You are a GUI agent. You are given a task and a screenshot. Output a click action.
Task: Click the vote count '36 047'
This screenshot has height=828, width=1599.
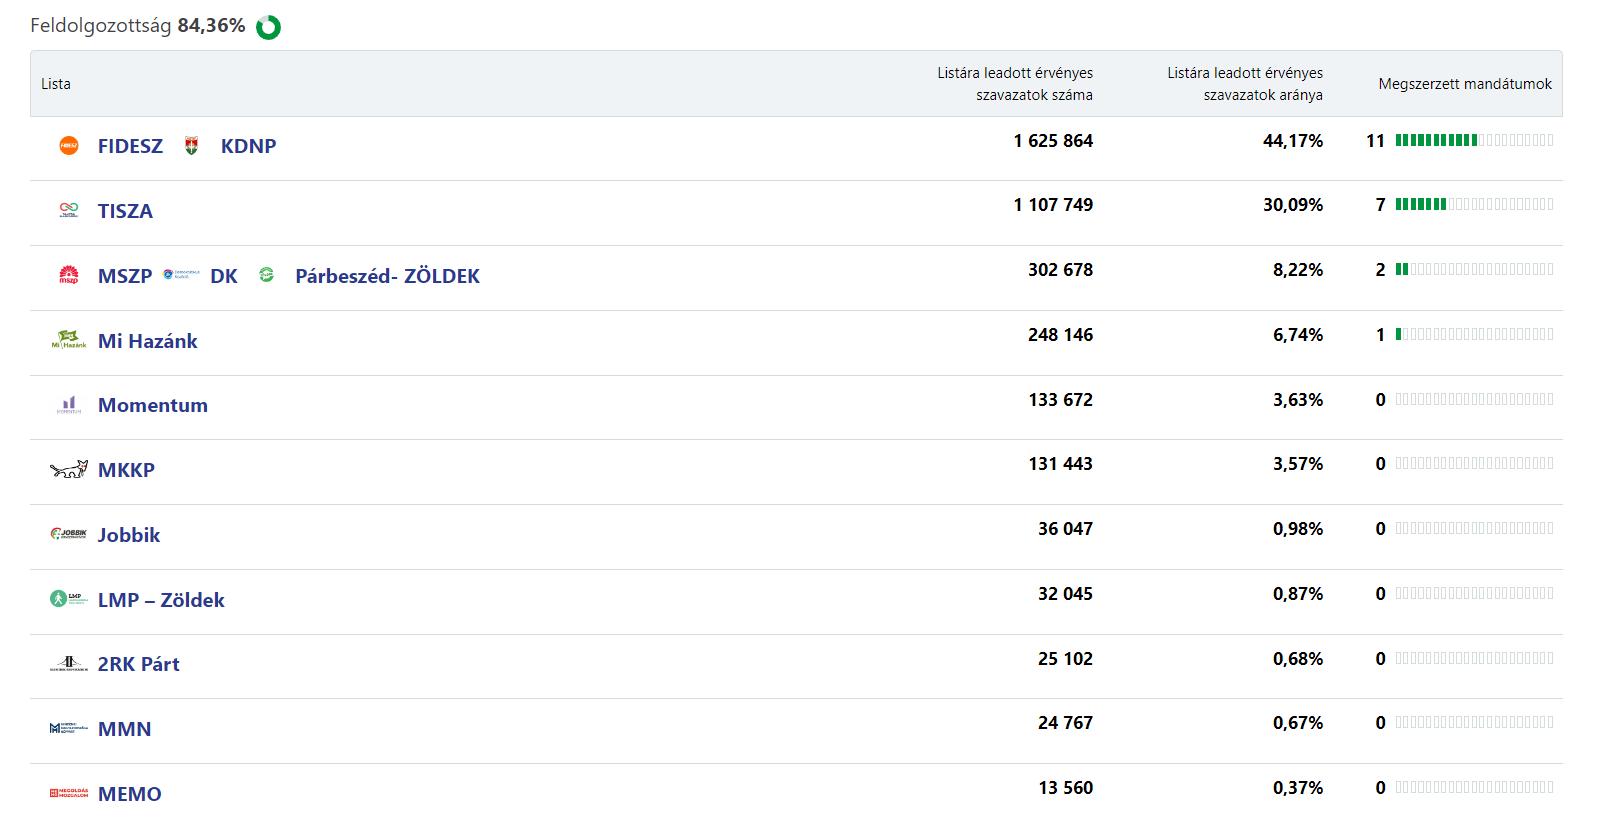pos(1066,529)
